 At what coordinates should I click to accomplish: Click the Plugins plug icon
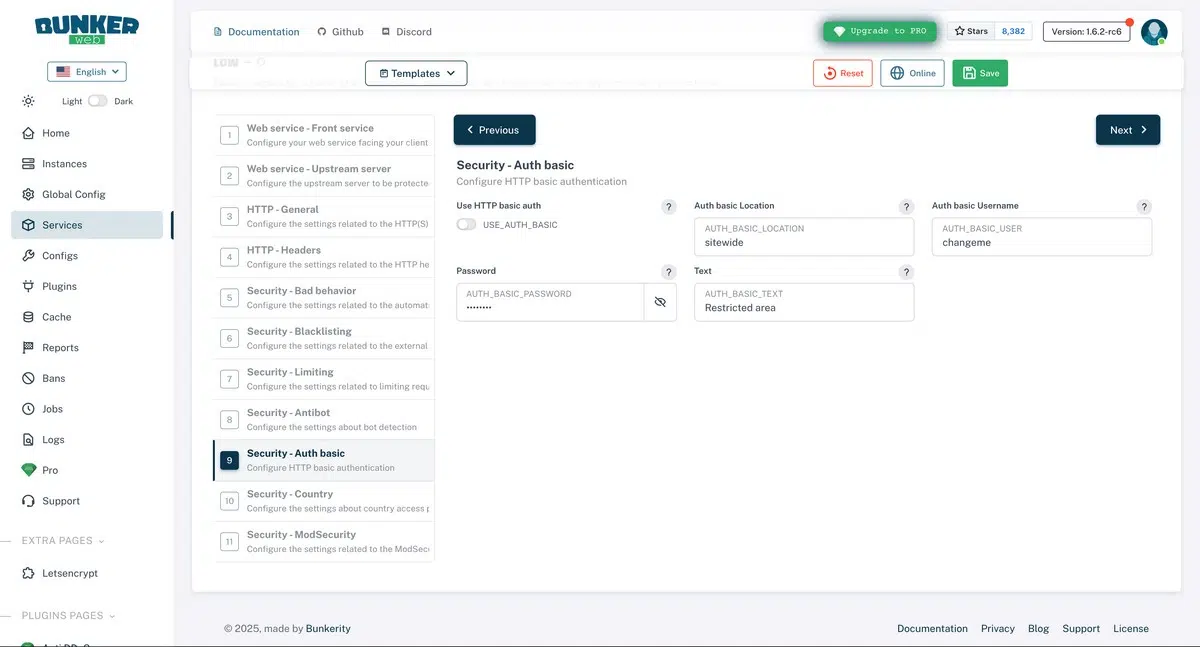[28, 286]
